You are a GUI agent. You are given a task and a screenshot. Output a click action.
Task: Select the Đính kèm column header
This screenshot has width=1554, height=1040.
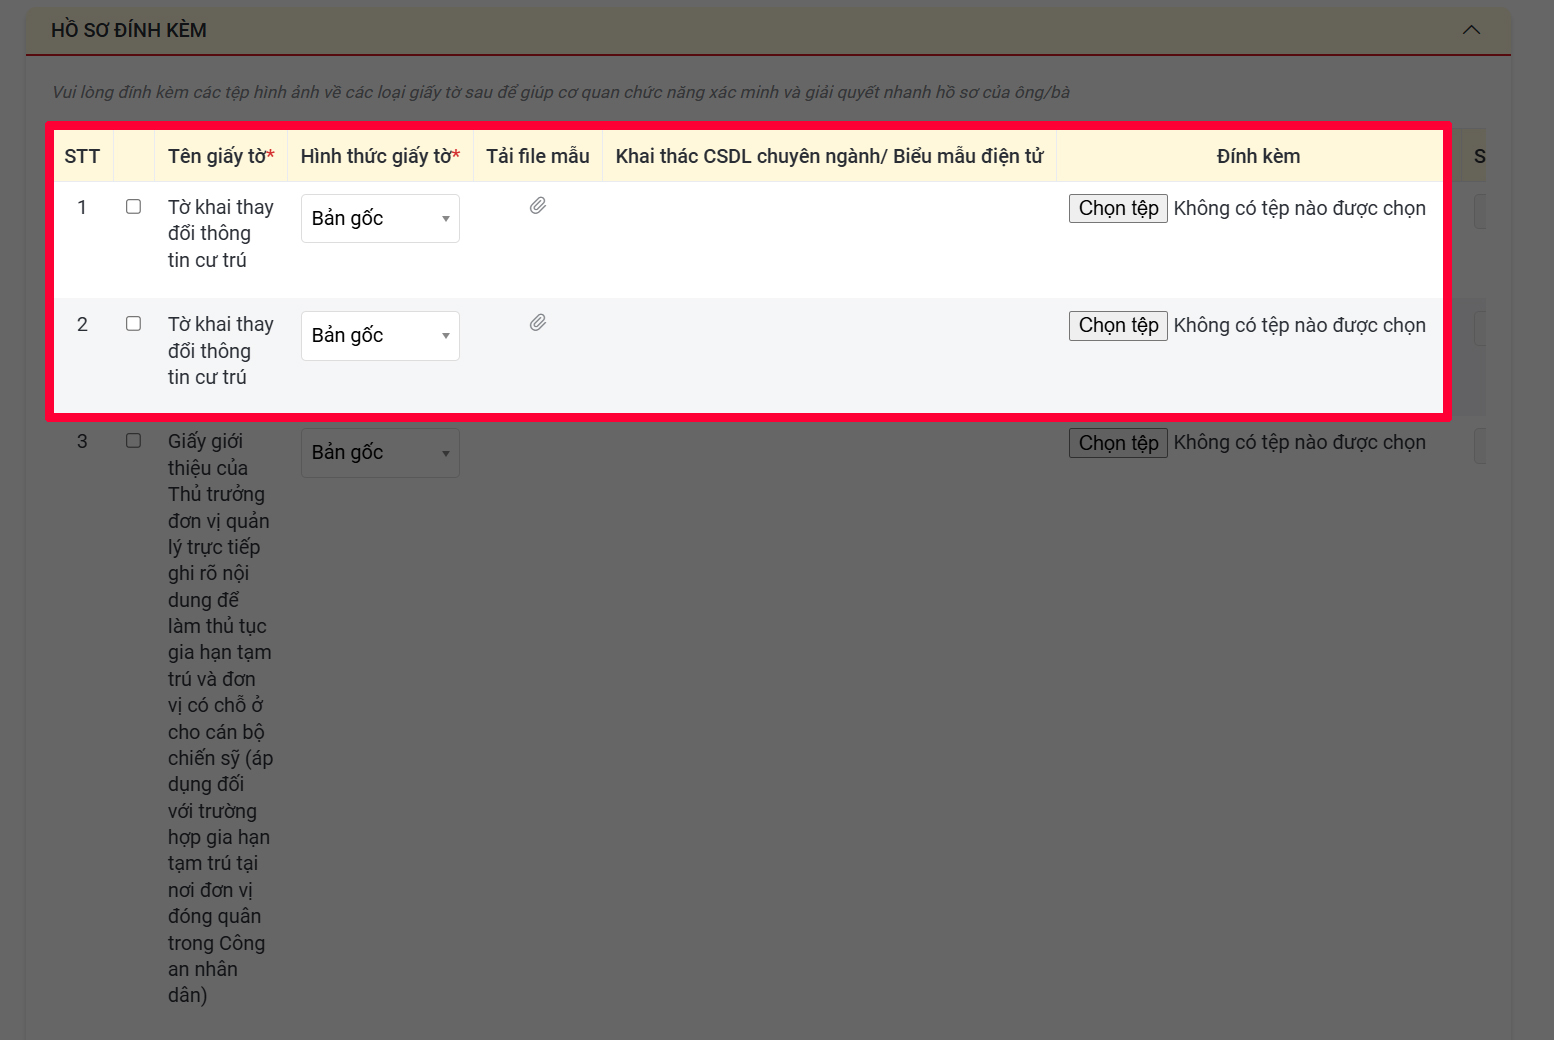(x=1258, y=156)
